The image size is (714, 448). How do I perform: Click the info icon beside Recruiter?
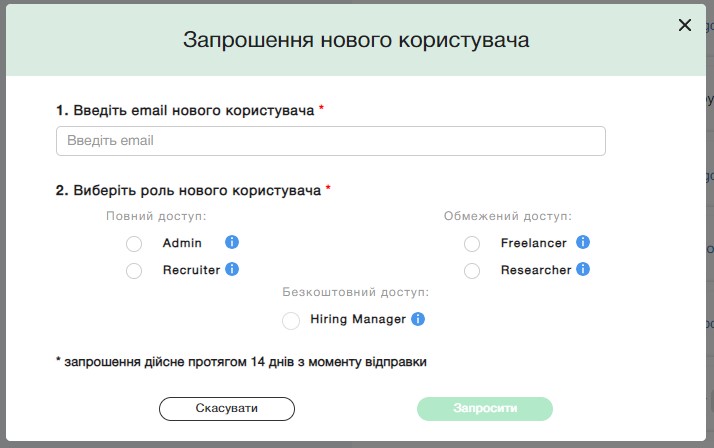pyautogui.click(x=232, y=269)
